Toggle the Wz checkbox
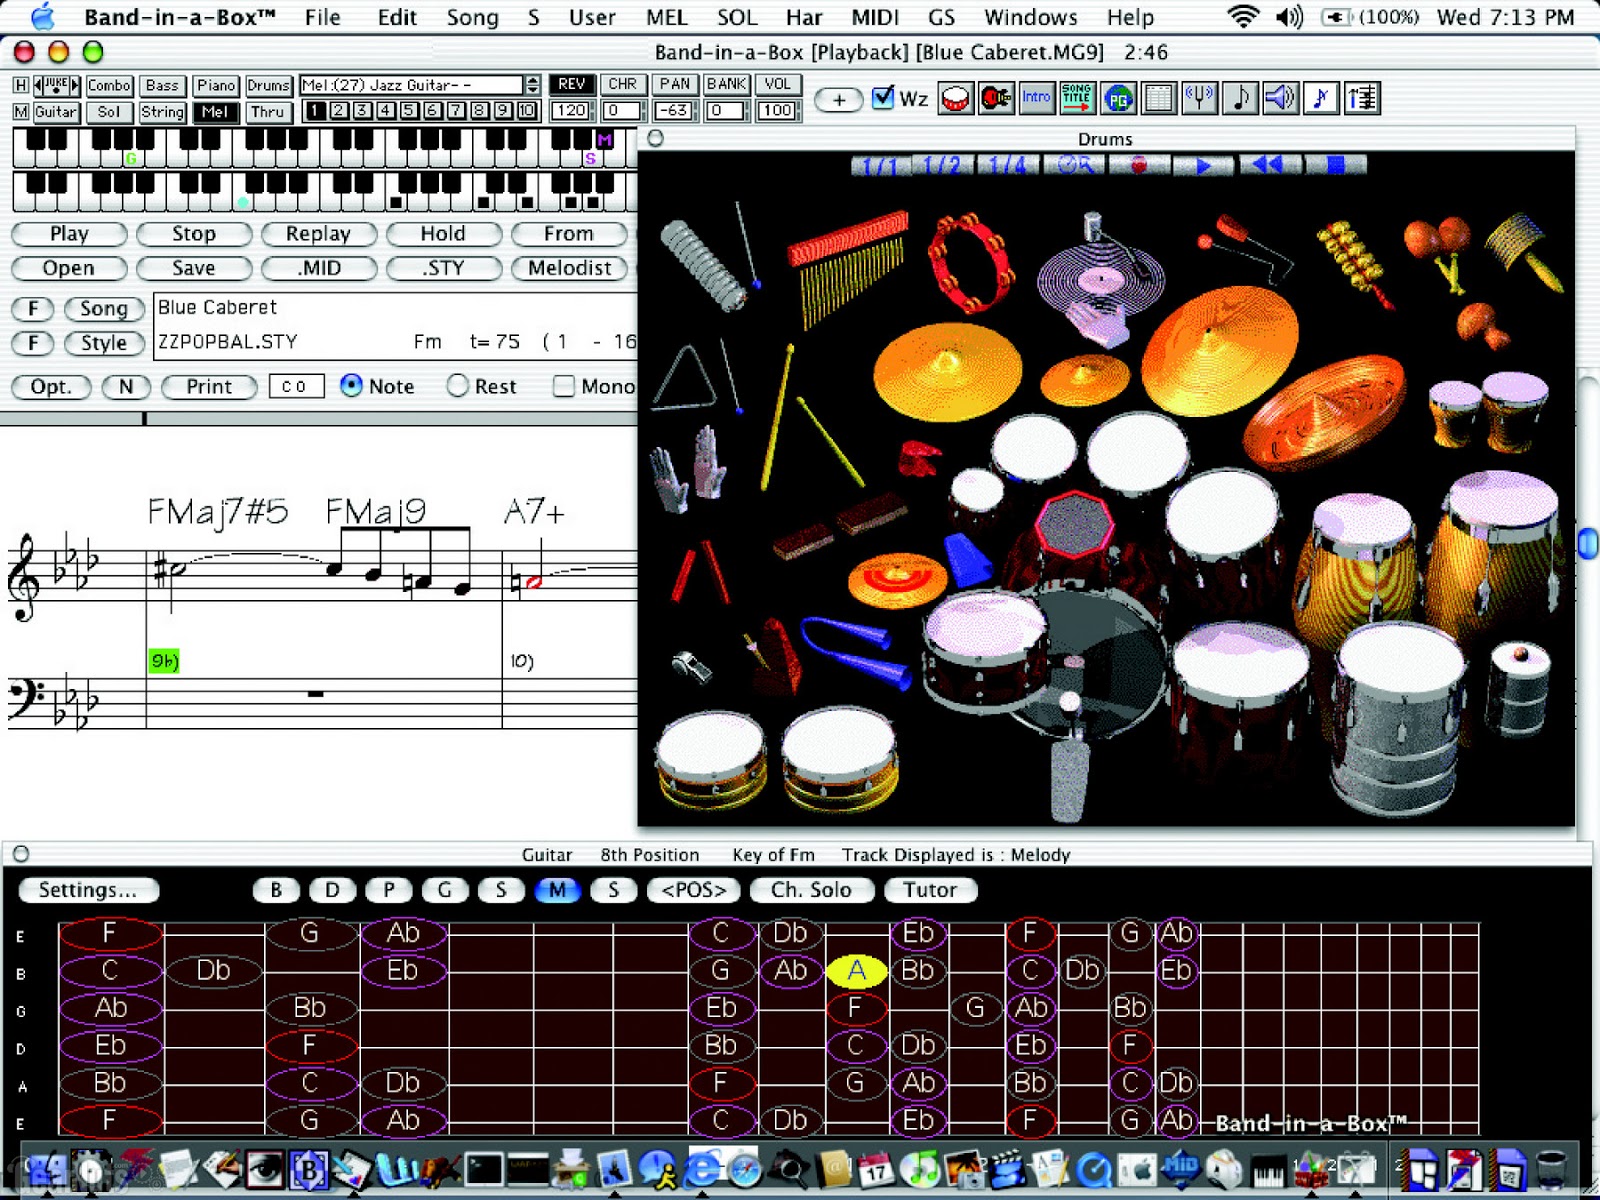1600x1200 pixels. tap(882, 97)
